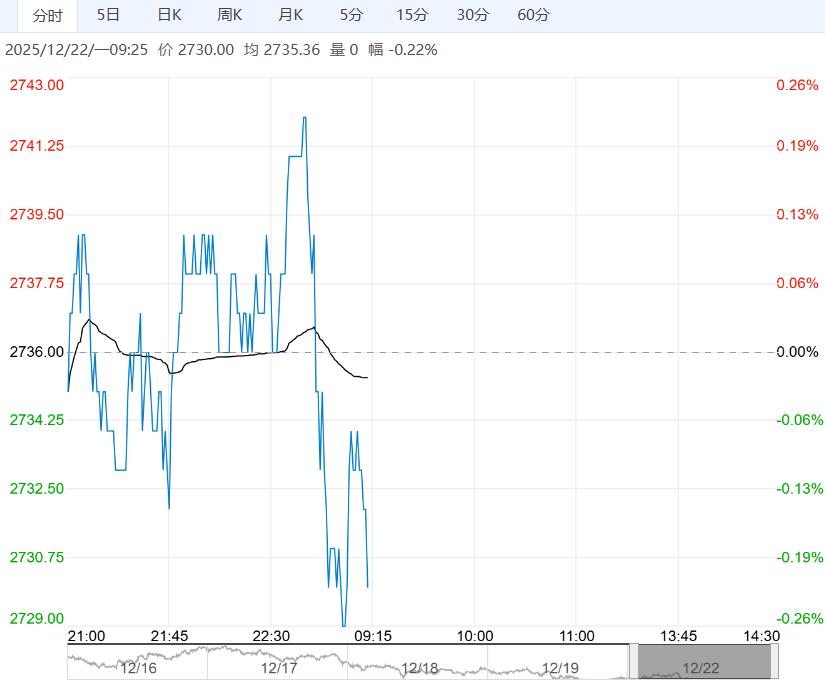Open the 60分 interval chart
This screenshot has width=825, height=682.
tap(534, 15)
